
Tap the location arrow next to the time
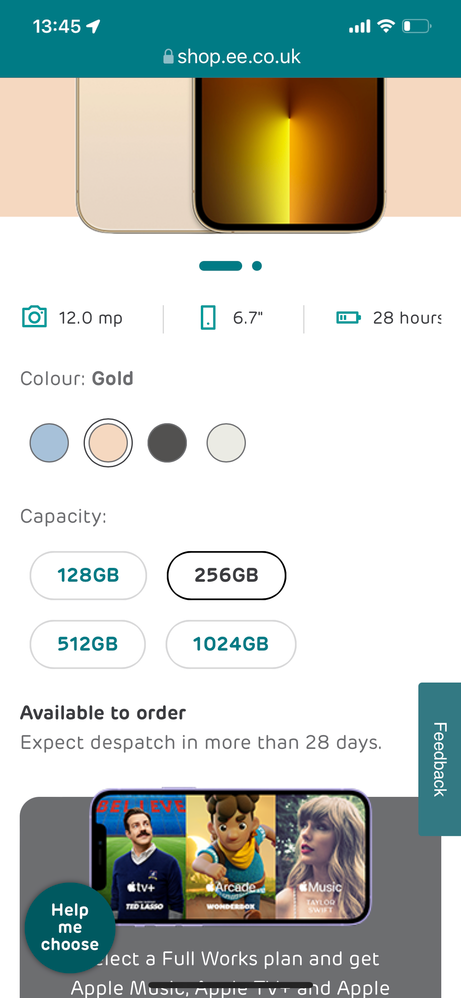click(x=94, y=26)
